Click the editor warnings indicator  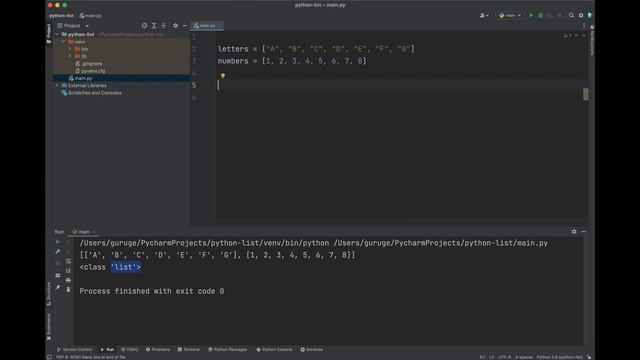[567, 36]
